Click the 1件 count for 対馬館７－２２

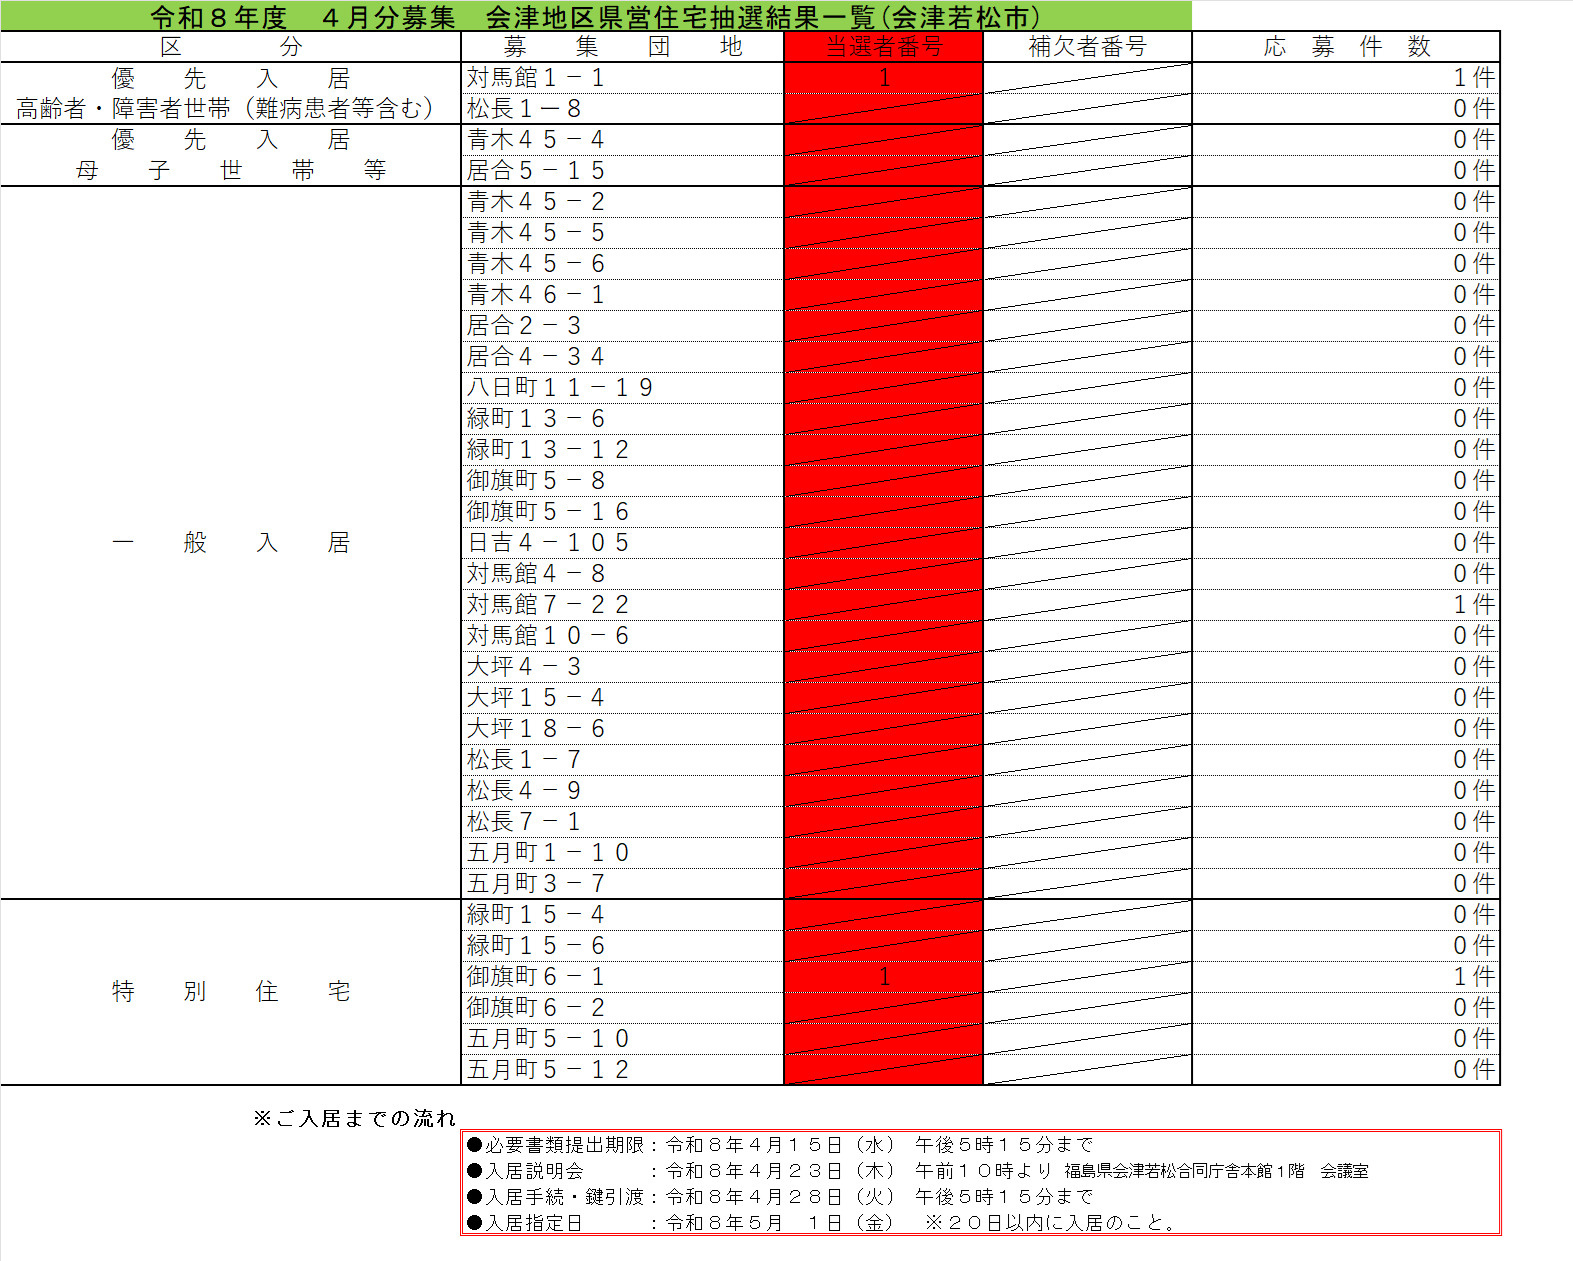coord(1473,605)
